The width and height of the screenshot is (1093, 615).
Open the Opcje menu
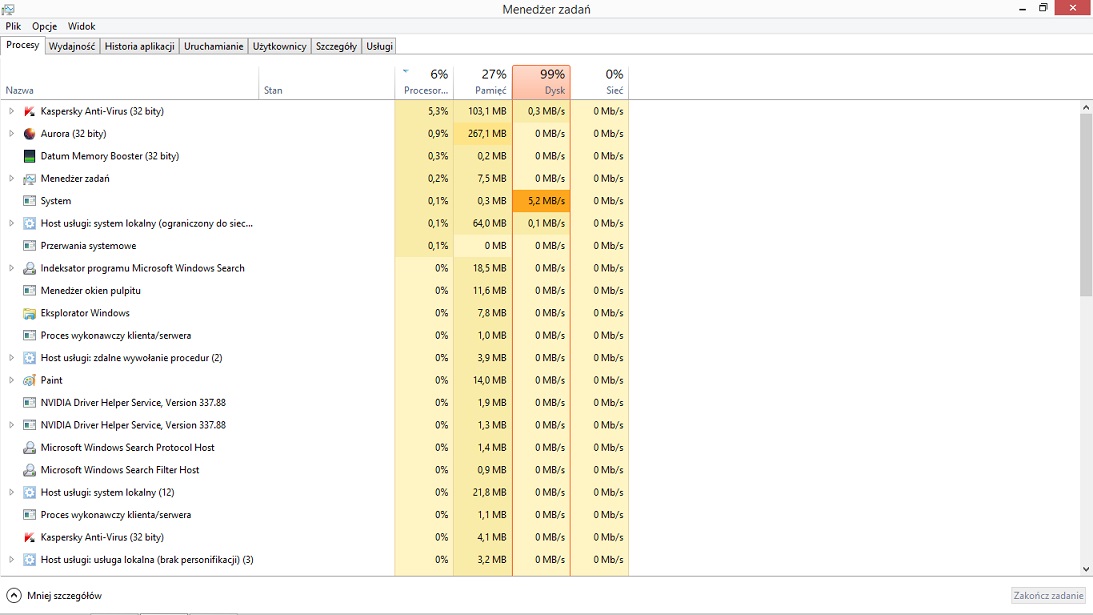[x=45, y=26]
